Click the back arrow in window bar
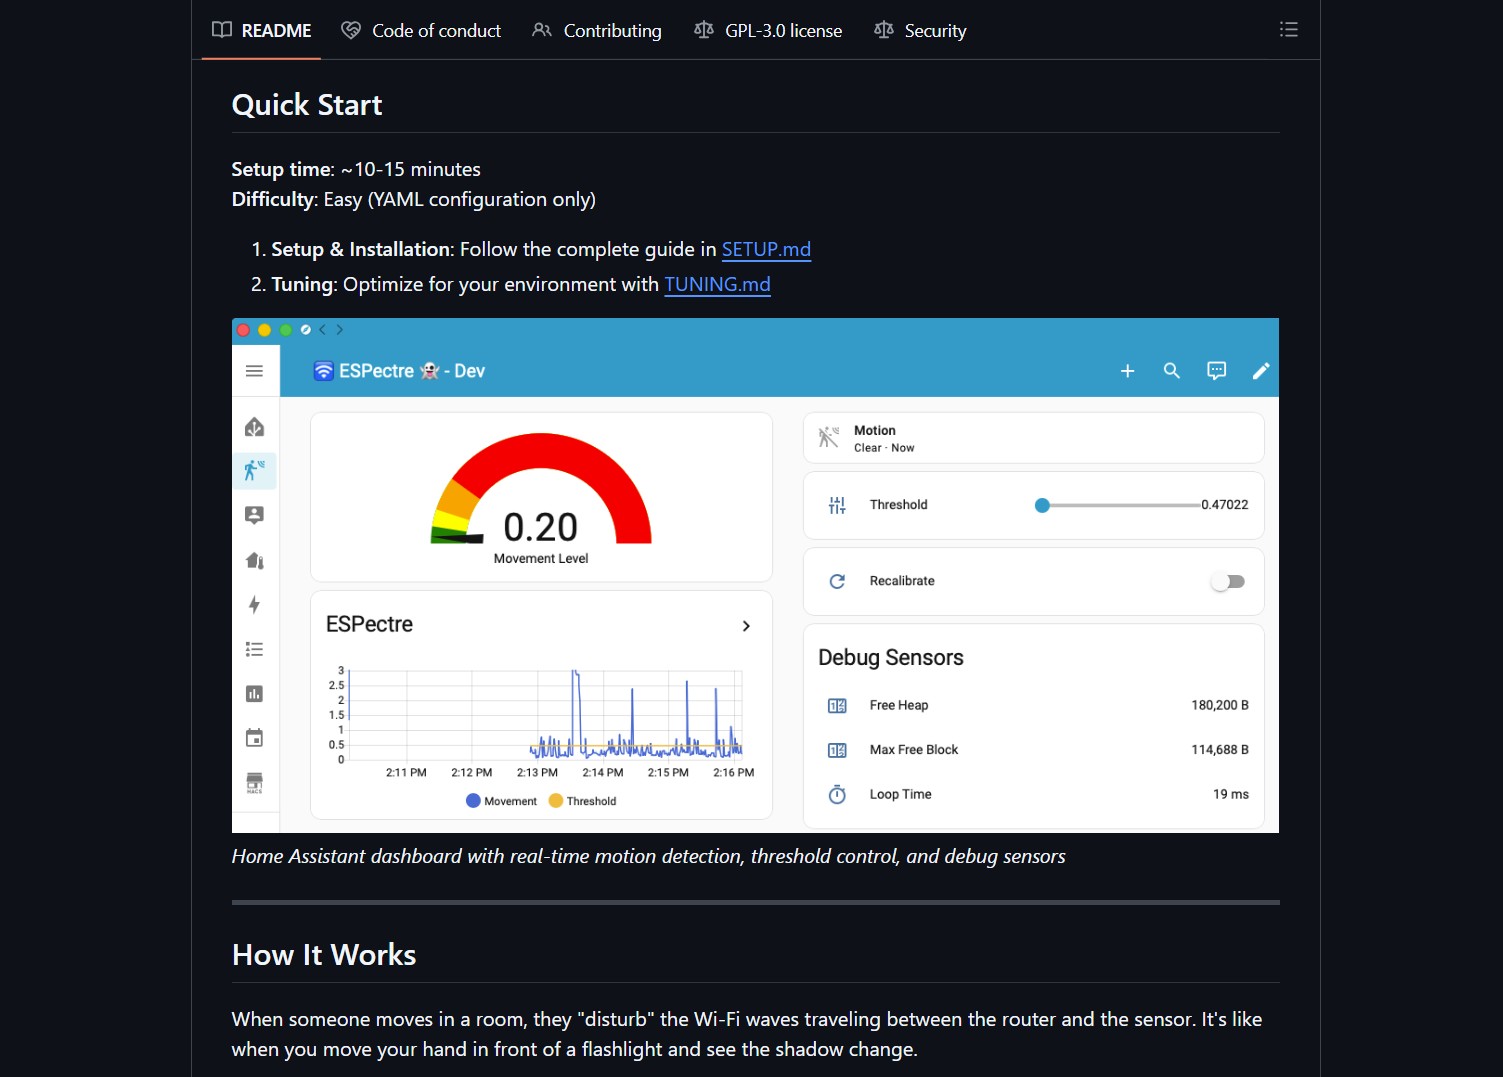1503x1077 pixels. click(x=322, y=329)
